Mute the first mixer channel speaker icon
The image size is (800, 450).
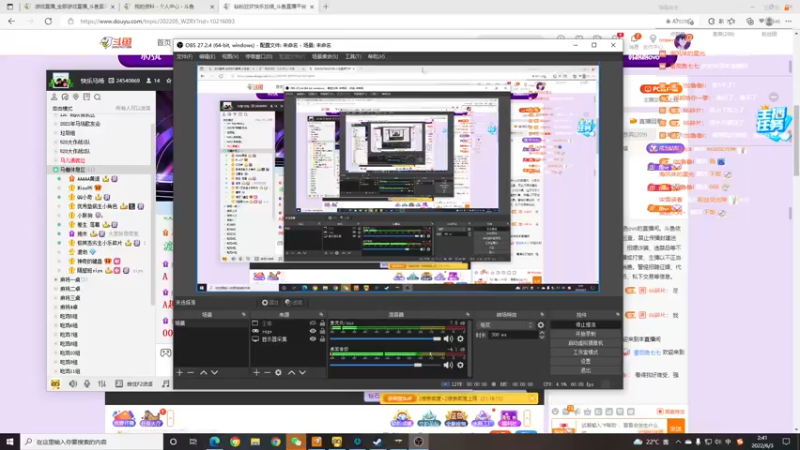(x=448, y=339)
